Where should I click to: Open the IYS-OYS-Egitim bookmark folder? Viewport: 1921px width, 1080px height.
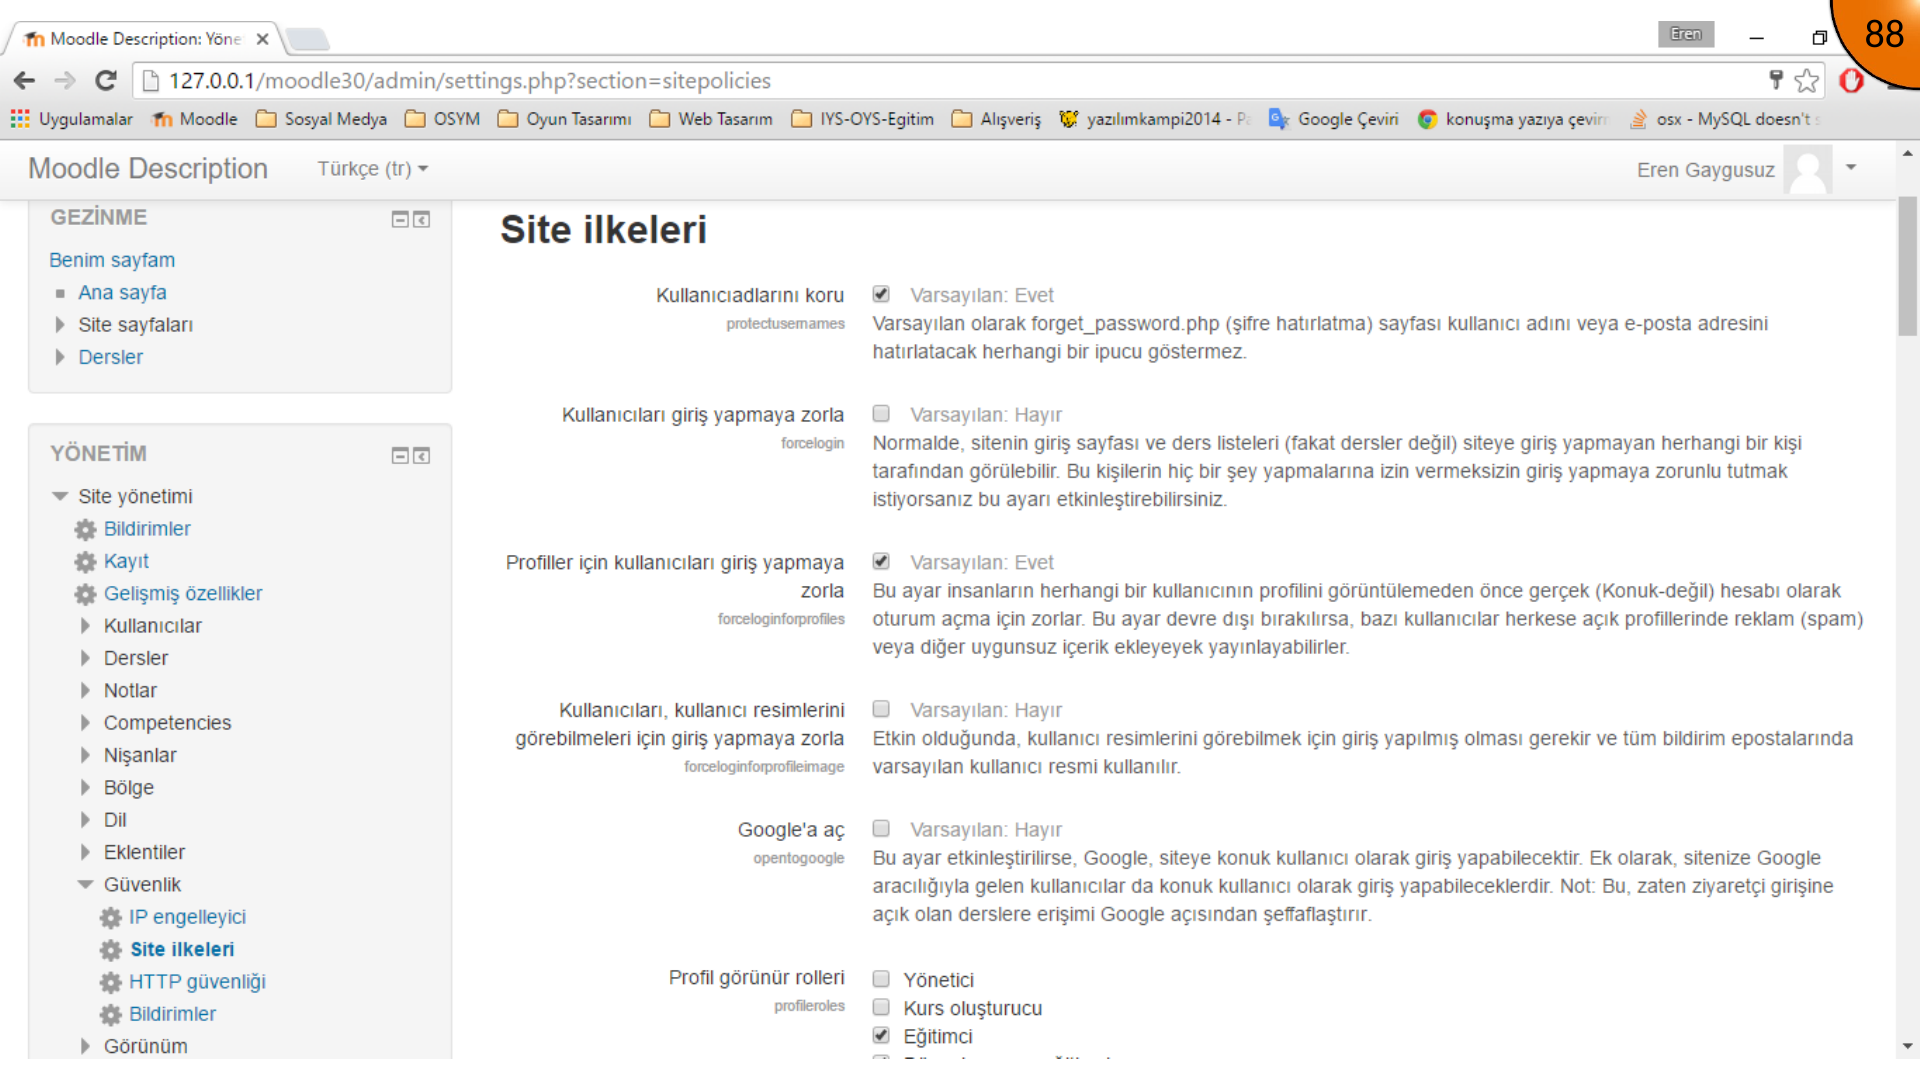(x=862, y=119)
